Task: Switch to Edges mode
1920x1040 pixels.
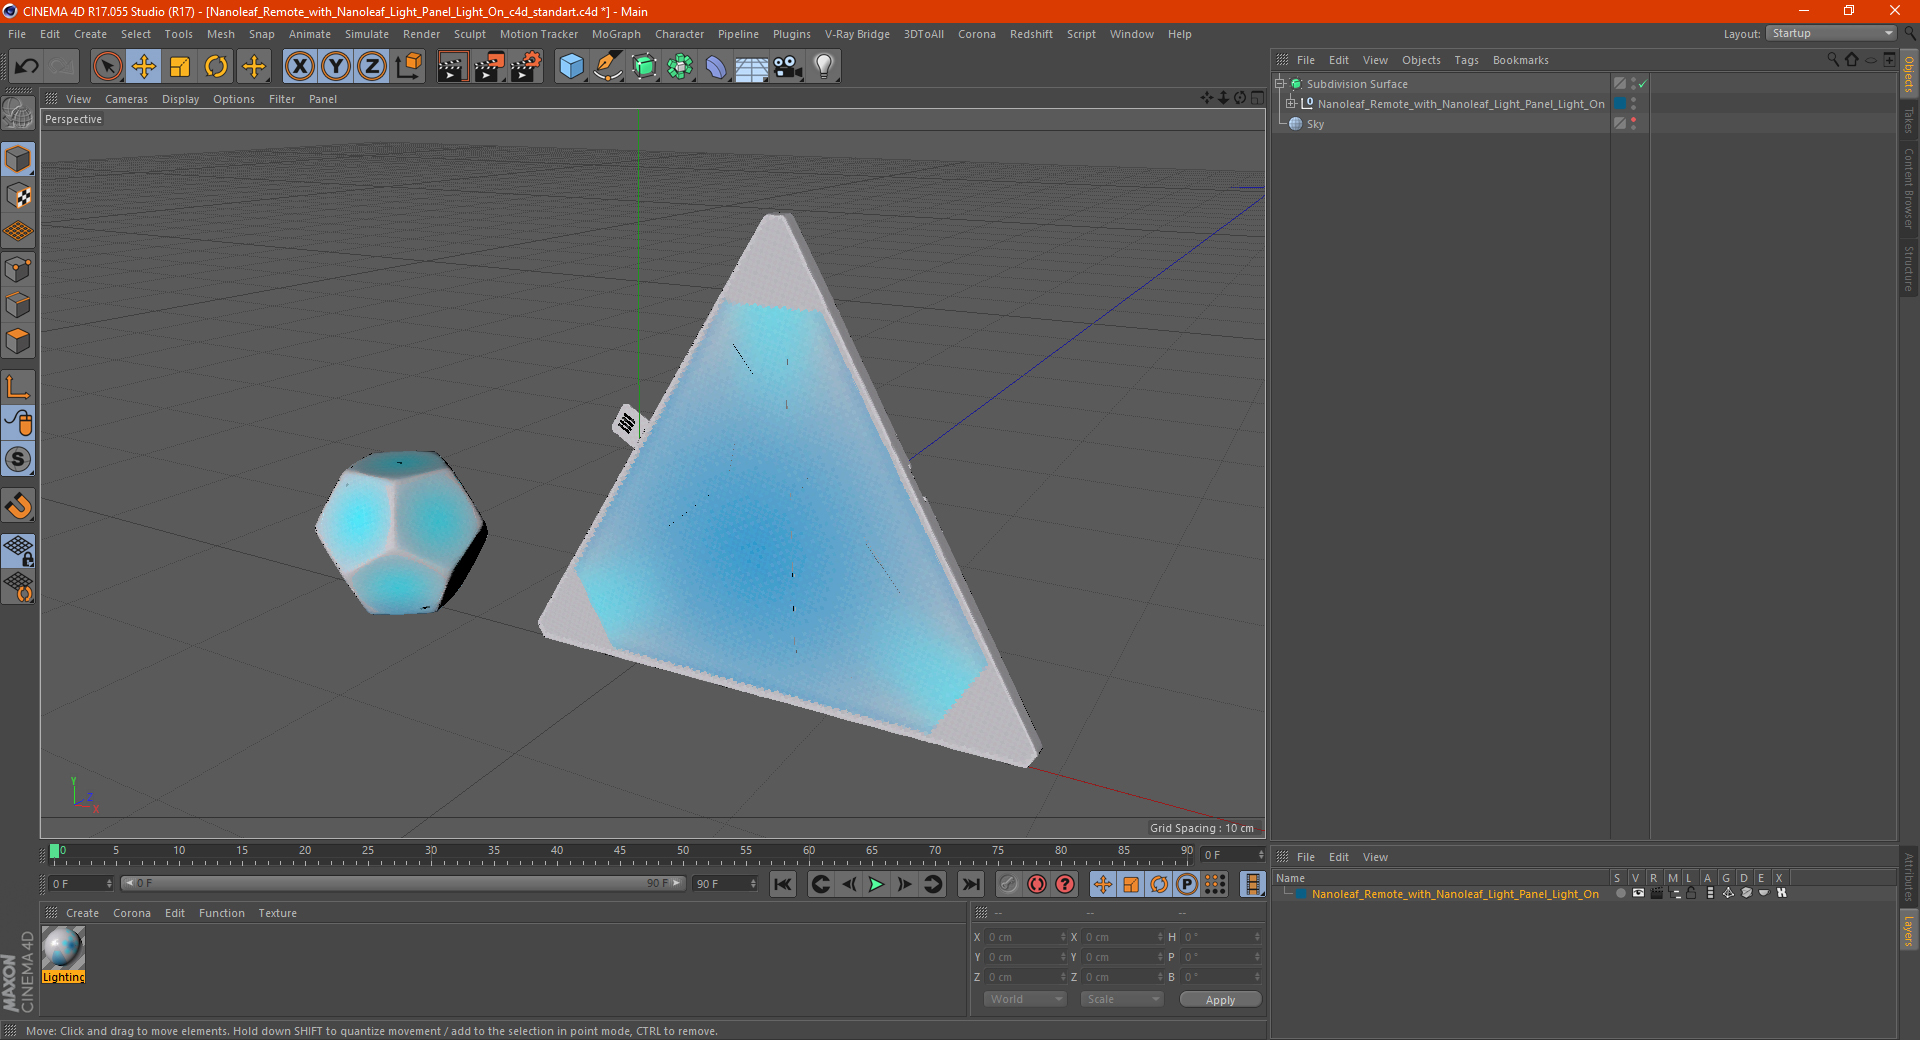Action: (x=18, y=305)
